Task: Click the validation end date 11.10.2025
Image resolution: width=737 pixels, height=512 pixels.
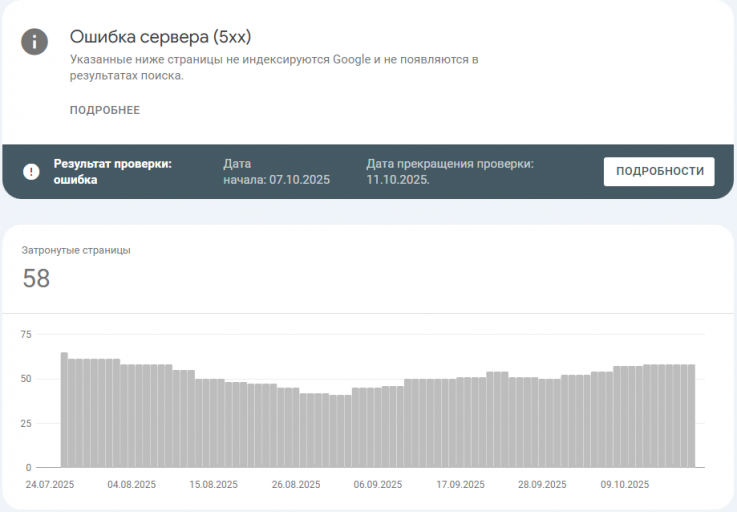Action: pos(398,180)
